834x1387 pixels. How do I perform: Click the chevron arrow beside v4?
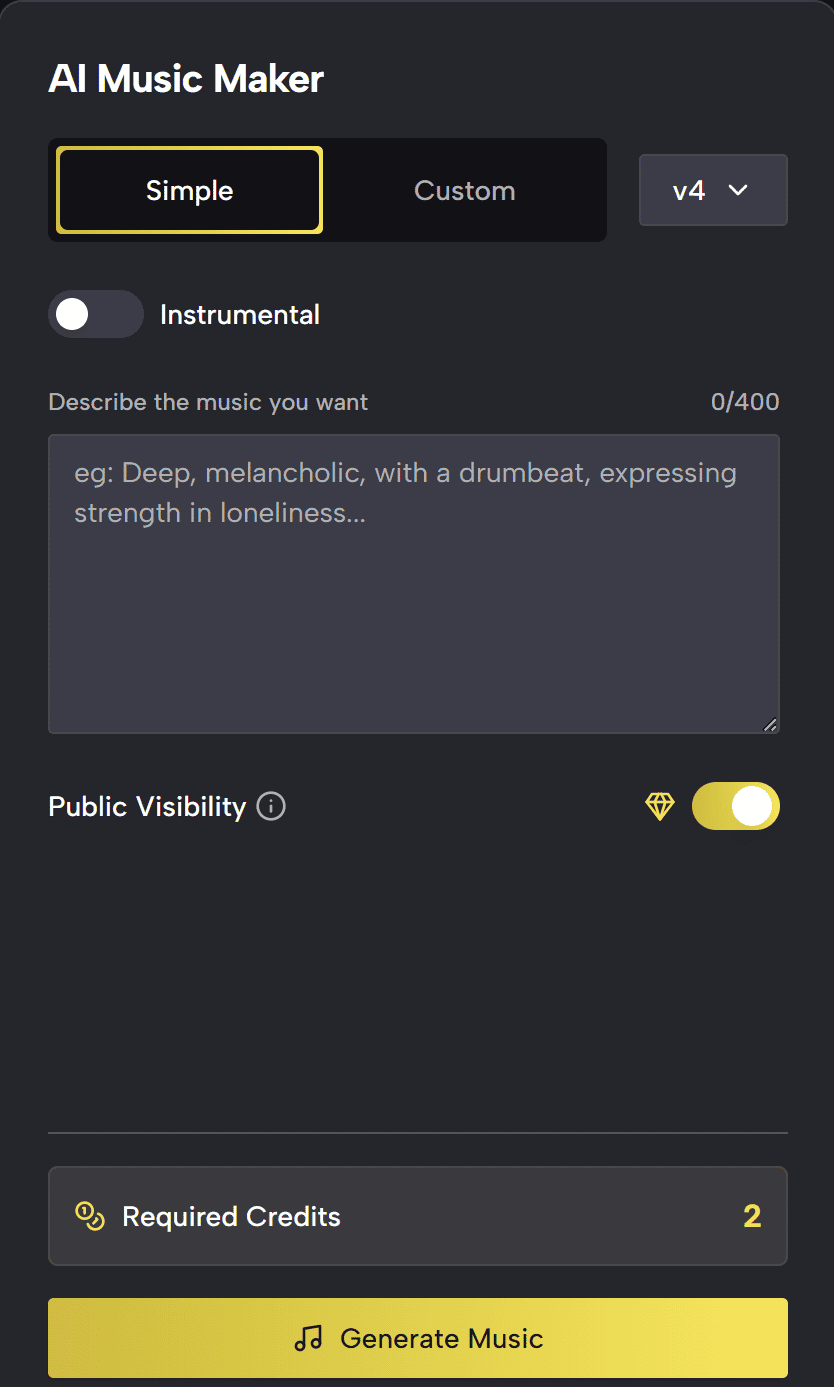[x=738, y=190]
